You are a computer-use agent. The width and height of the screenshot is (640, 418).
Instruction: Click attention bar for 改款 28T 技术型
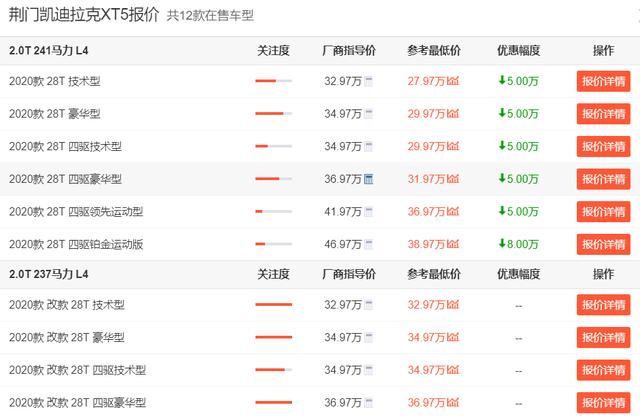[x=273, y=305]
